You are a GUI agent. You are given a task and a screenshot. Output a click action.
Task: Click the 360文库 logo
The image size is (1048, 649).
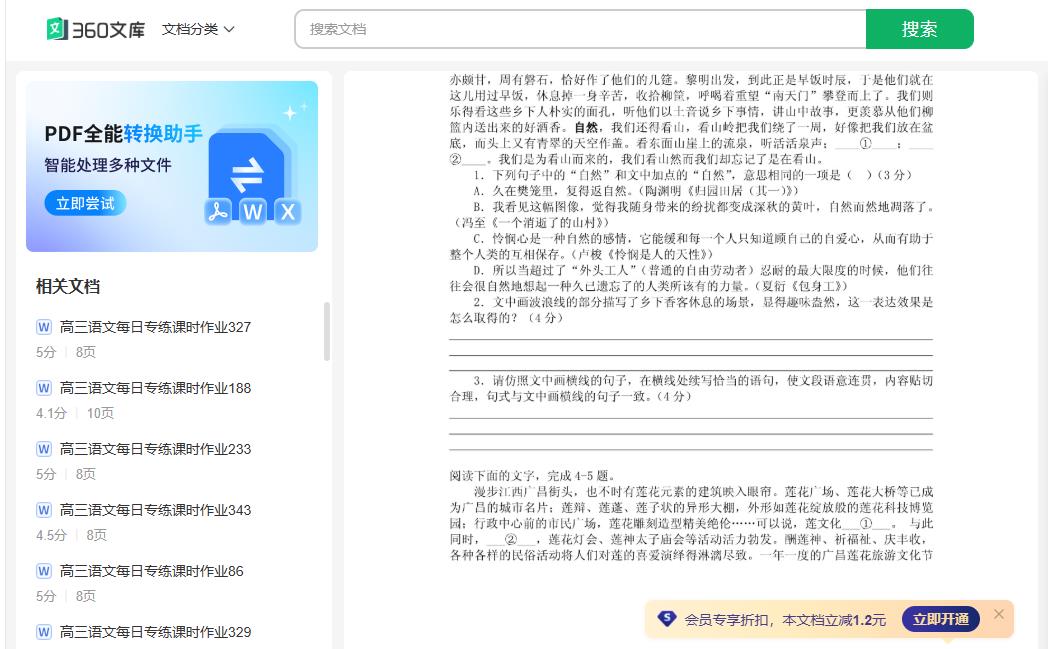pos(96,29)
